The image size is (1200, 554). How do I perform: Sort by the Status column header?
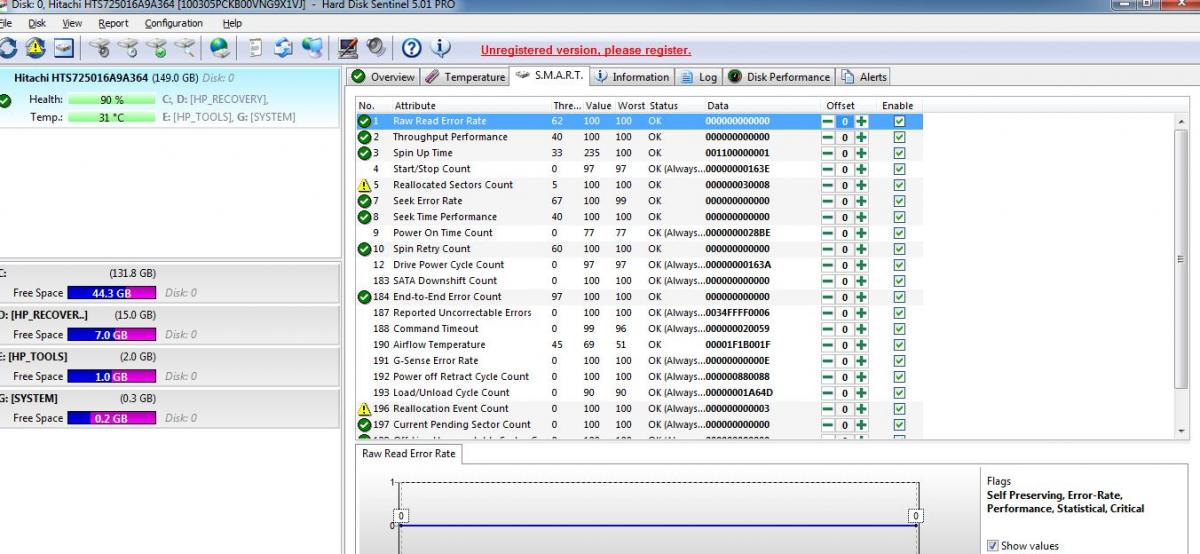(663, 105)
